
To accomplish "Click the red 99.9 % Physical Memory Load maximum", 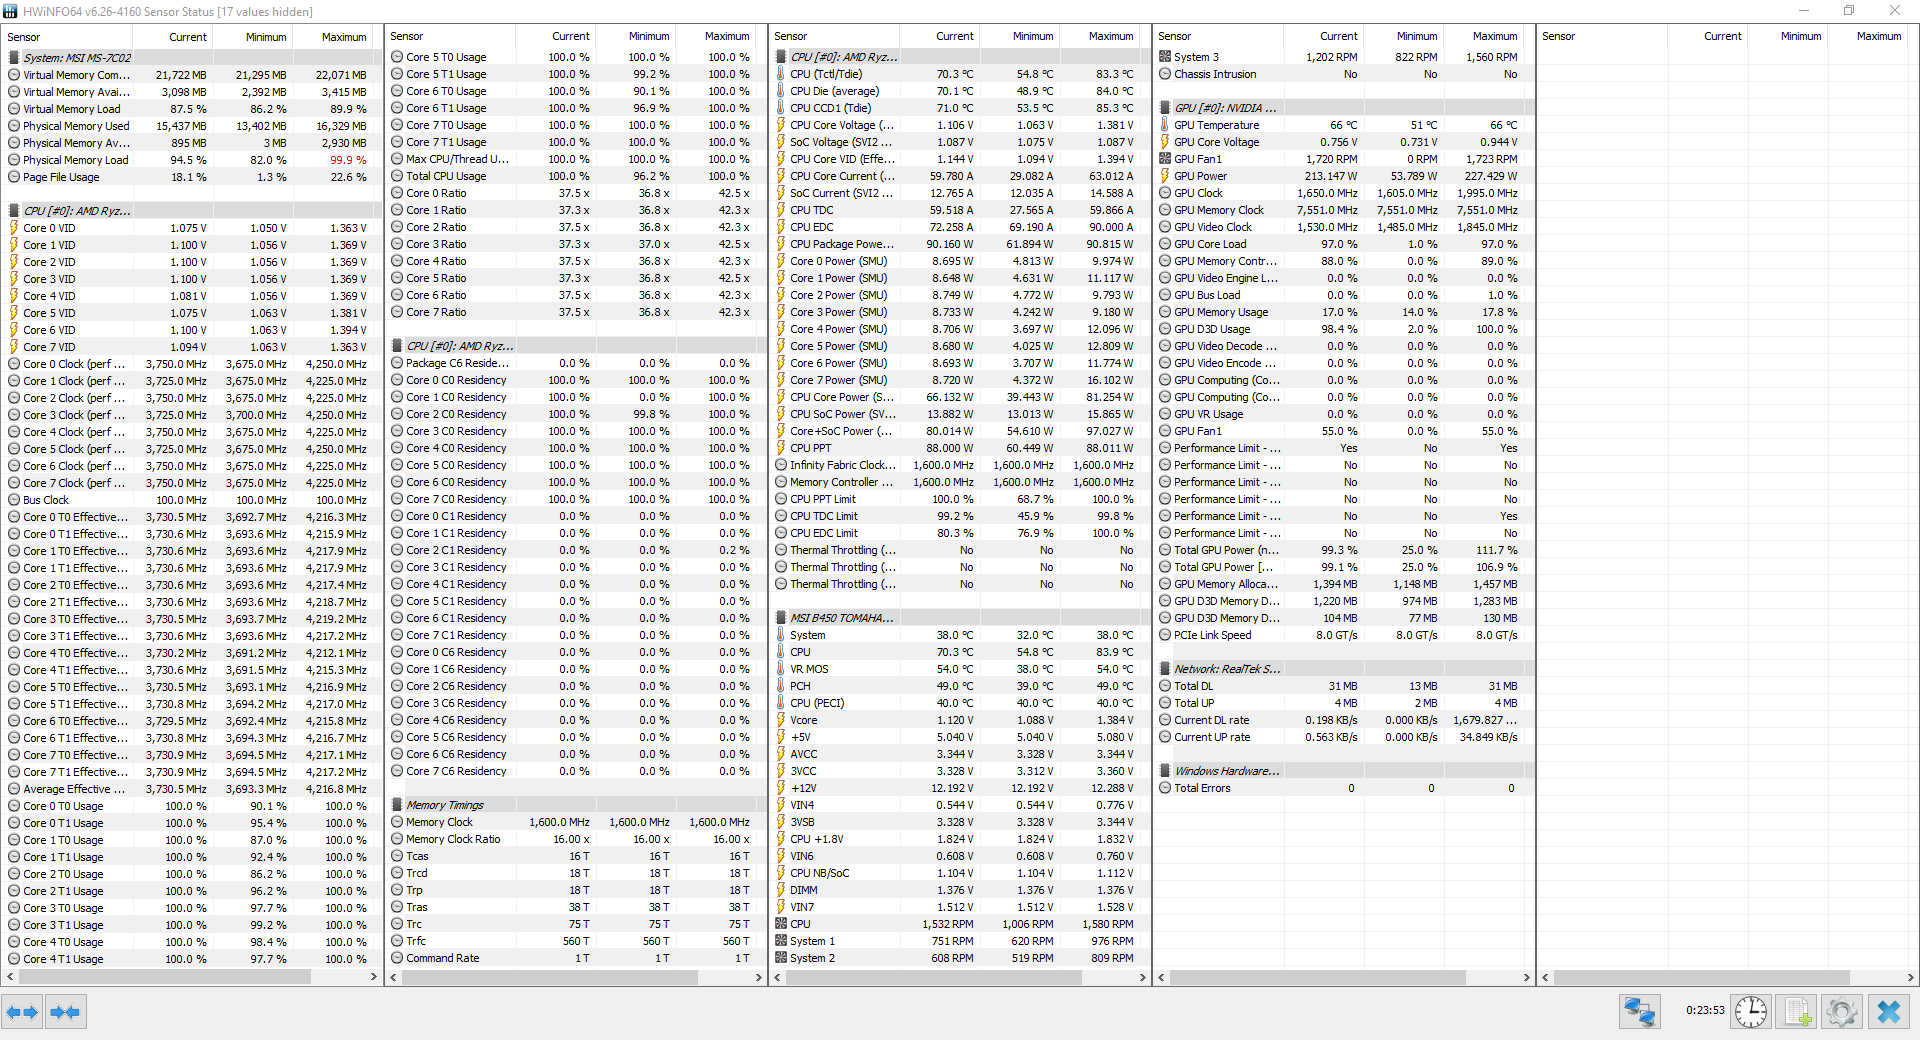I will click(x=348, y=160).
